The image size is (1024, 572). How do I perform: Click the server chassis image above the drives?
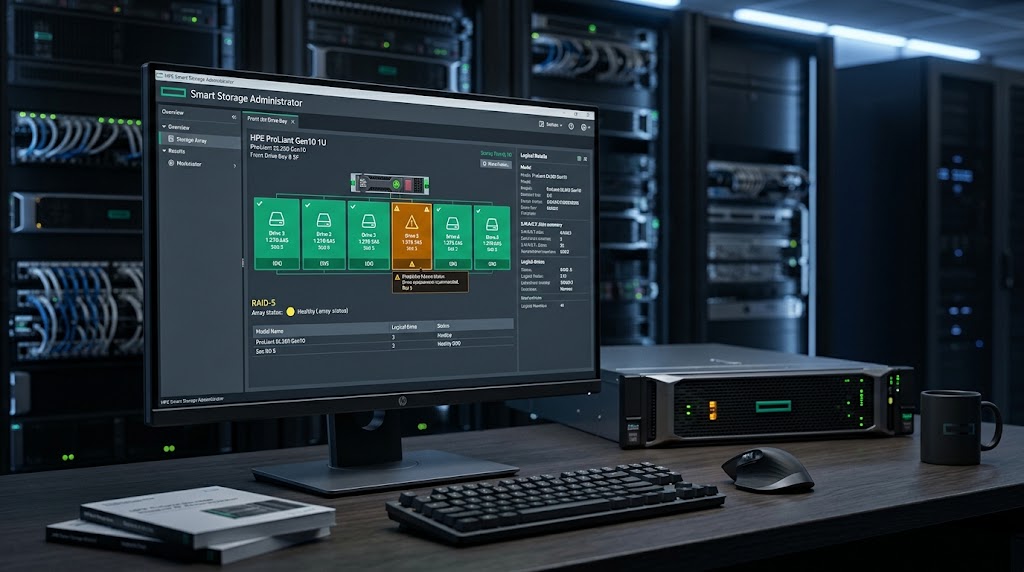389,184
